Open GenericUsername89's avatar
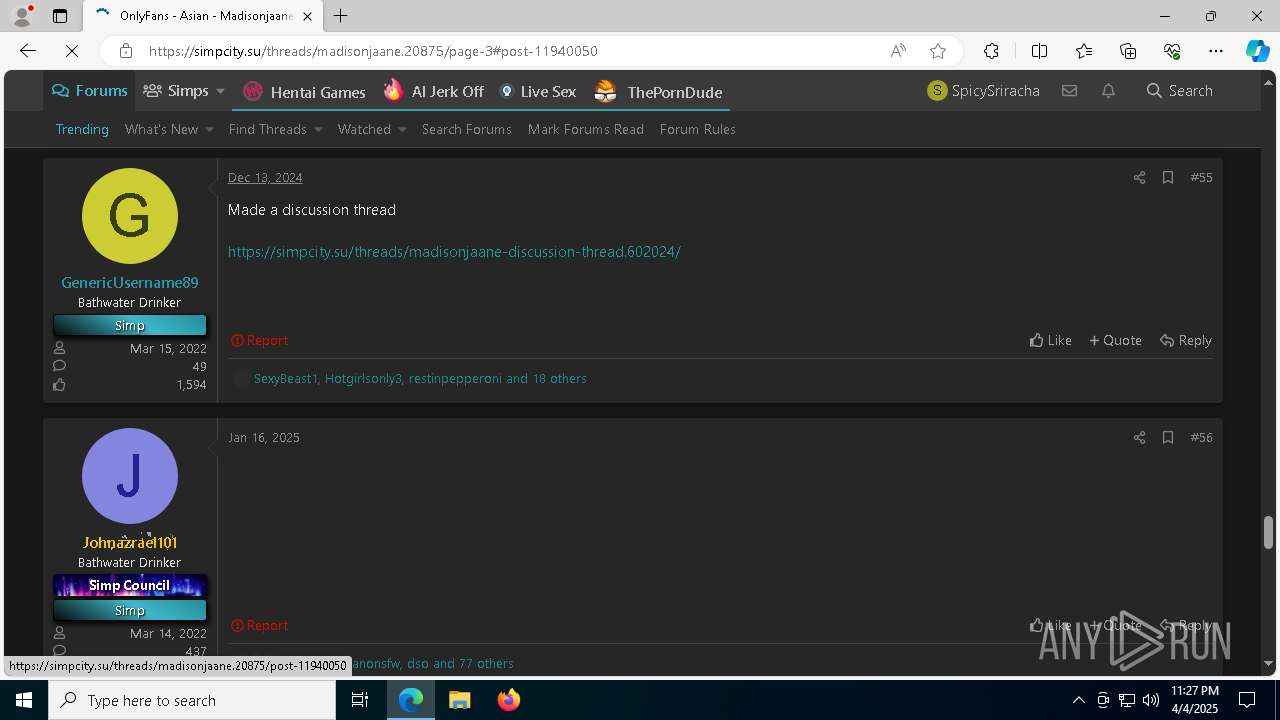Screen dimensions: 1280x720 [130, 216]
